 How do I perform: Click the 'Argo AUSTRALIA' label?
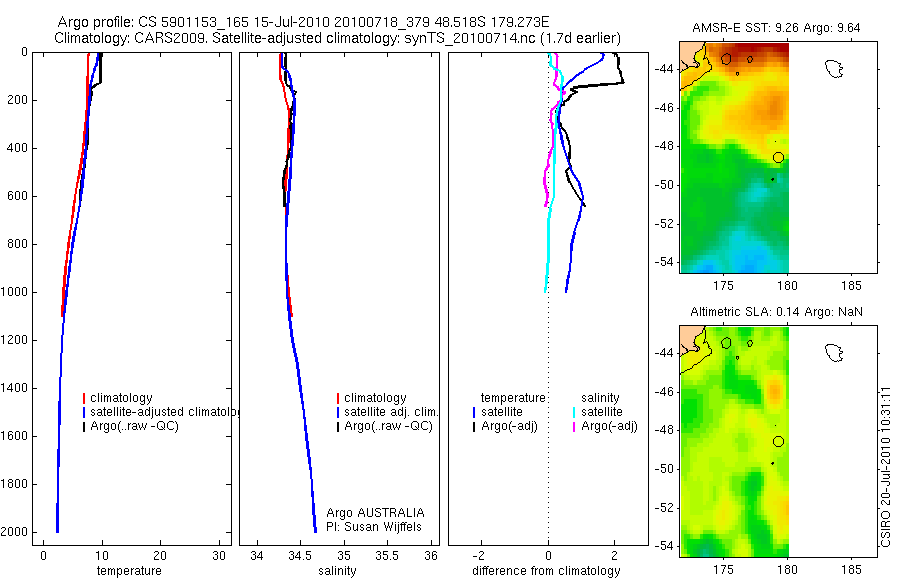click(x=375, y=513)
